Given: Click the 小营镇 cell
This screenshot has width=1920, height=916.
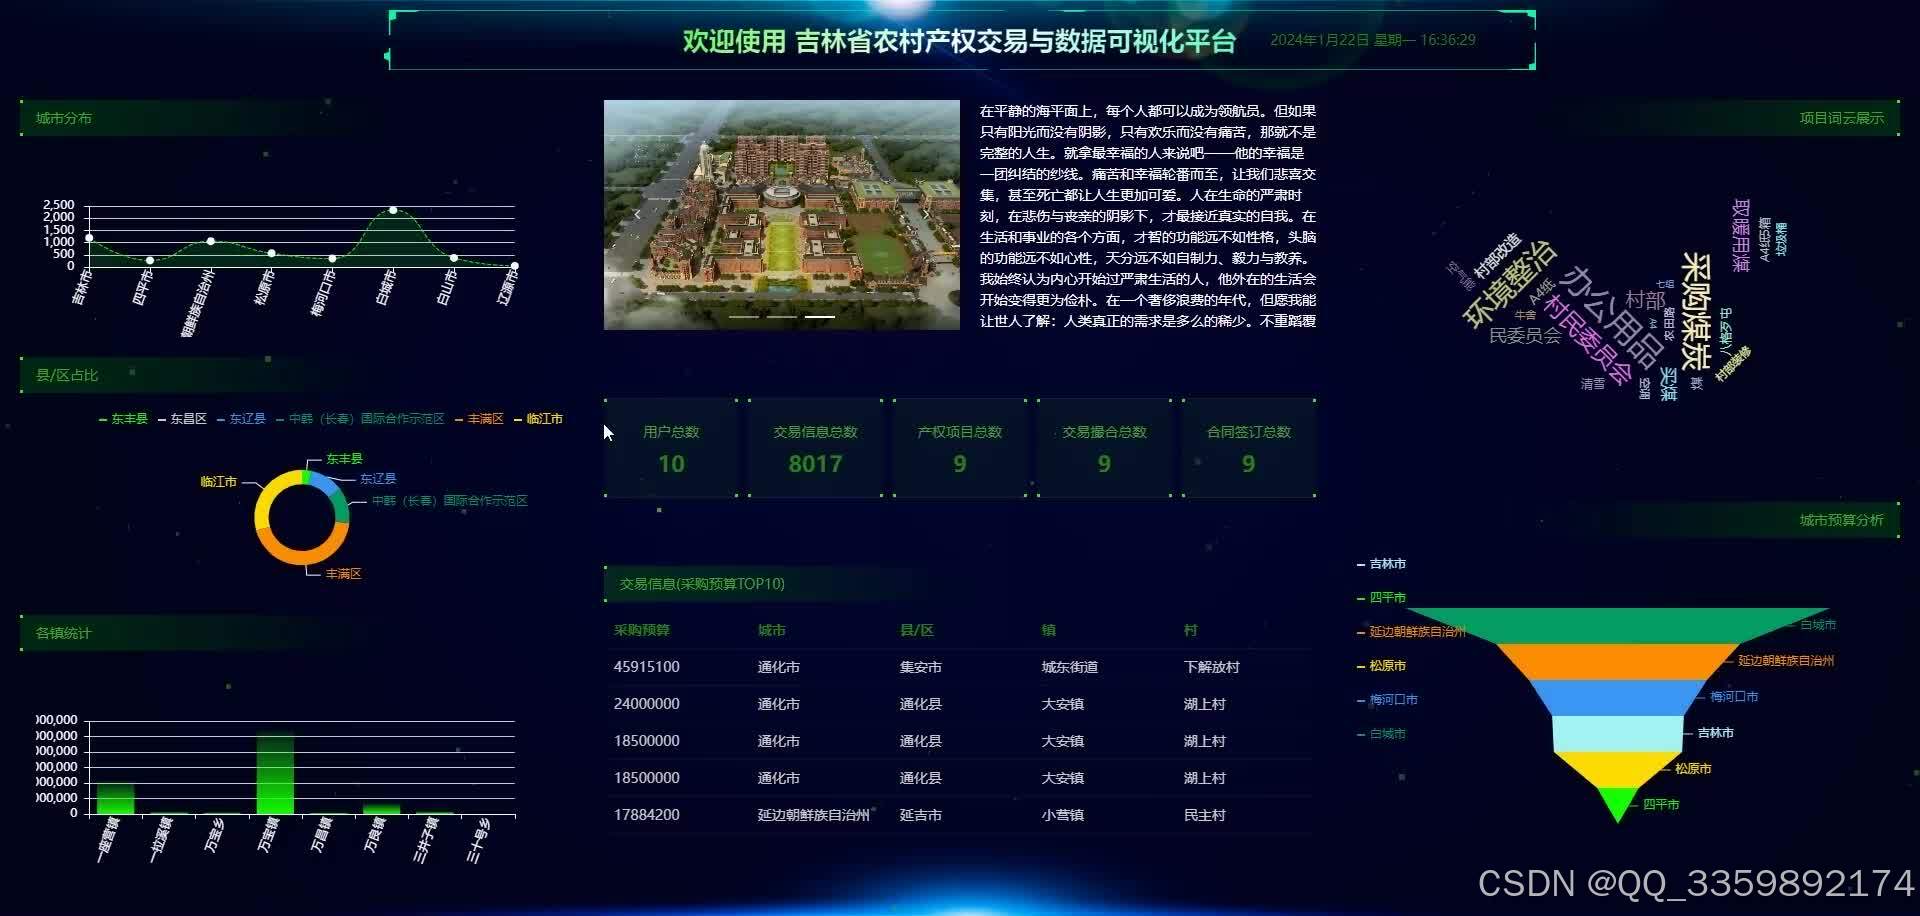Looking at the screenshot, I should (1063, 815).
